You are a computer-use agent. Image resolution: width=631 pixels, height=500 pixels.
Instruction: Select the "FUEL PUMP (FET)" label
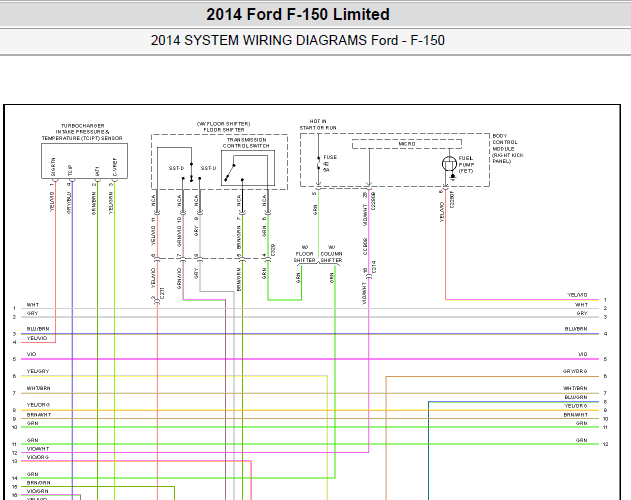[466, 165]
